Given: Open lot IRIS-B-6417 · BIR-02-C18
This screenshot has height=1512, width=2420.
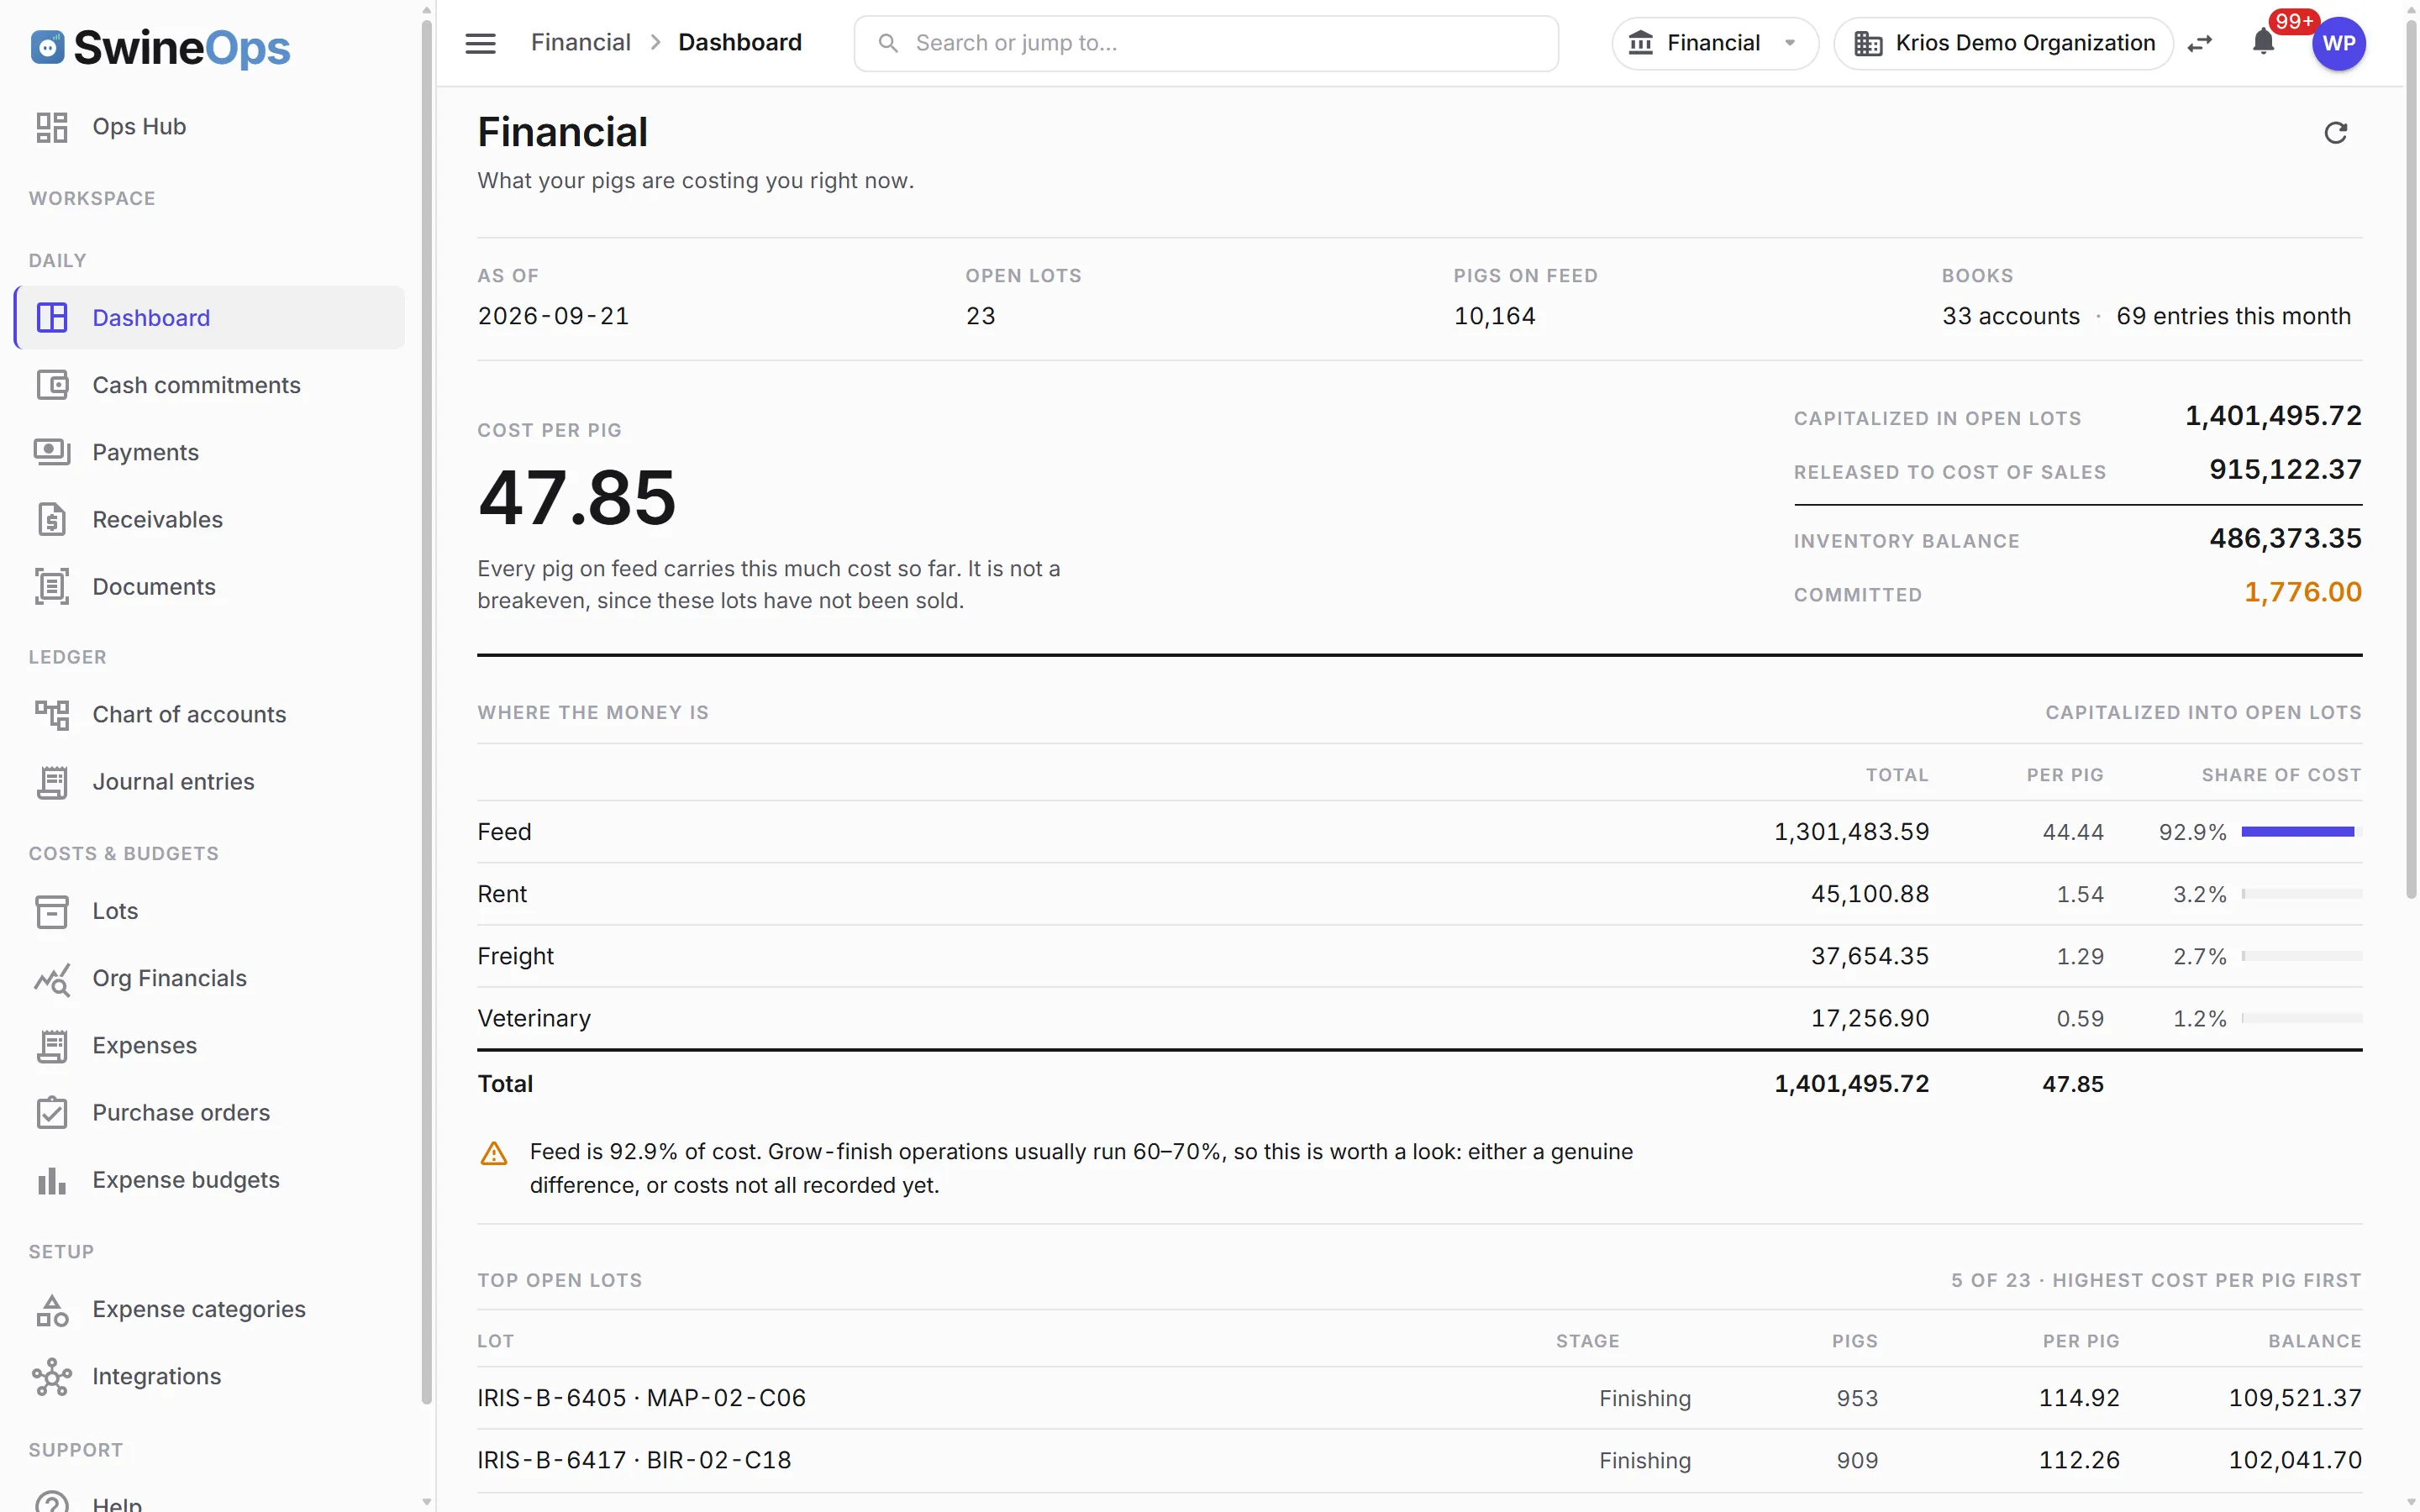Looking at the screenshot, I should pos(1419,1460).
